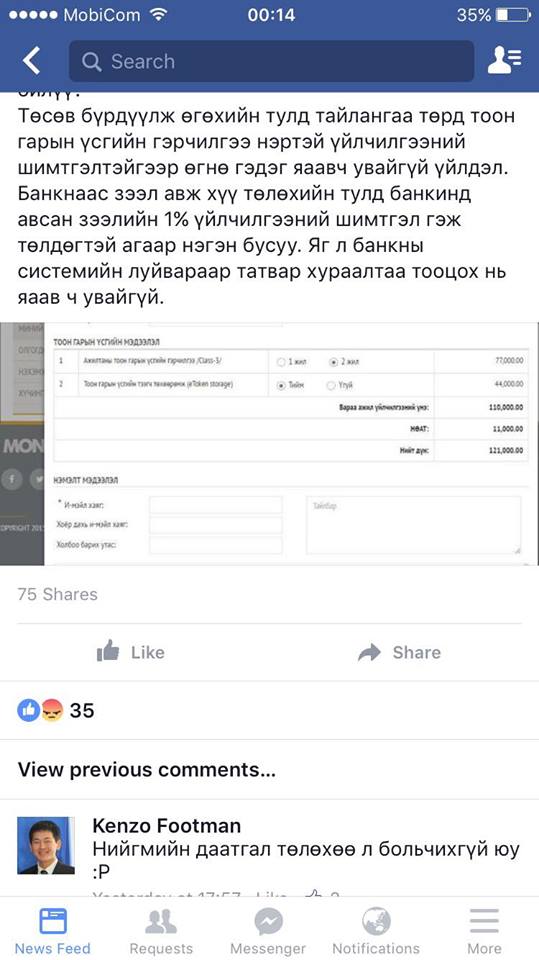Open the Requests tab

click(161, 931)
